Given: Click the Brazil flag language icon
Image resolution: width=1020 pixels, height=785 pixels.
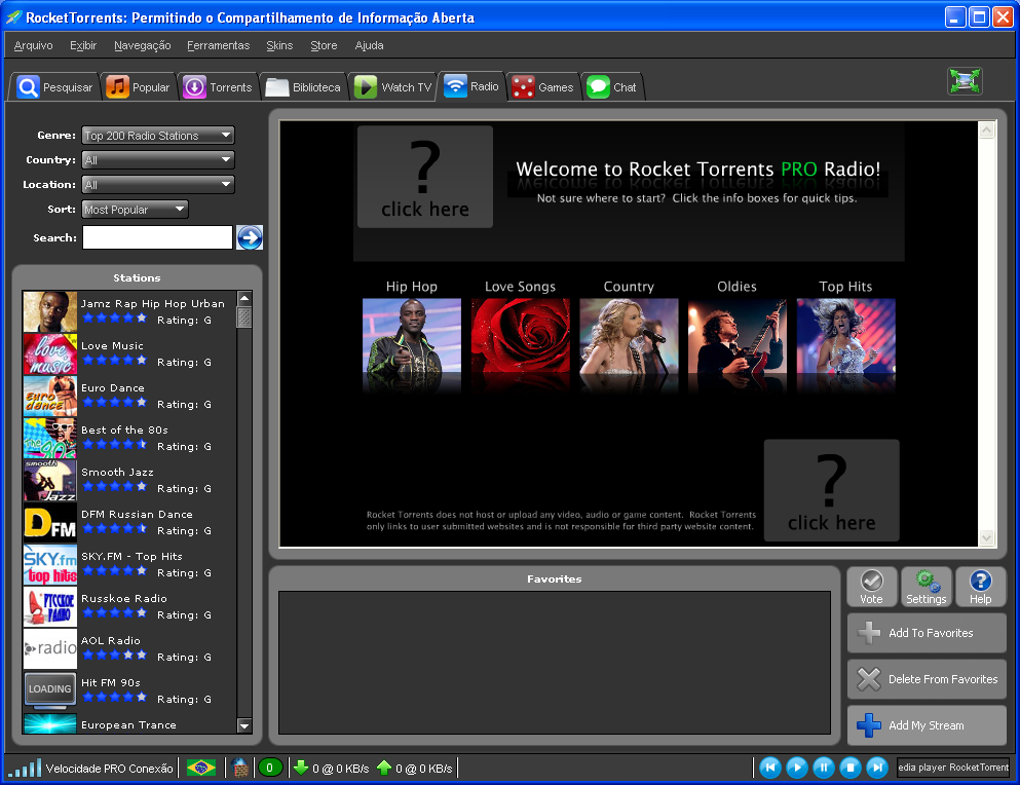Looking at the screenshot, I should (202, 768).
